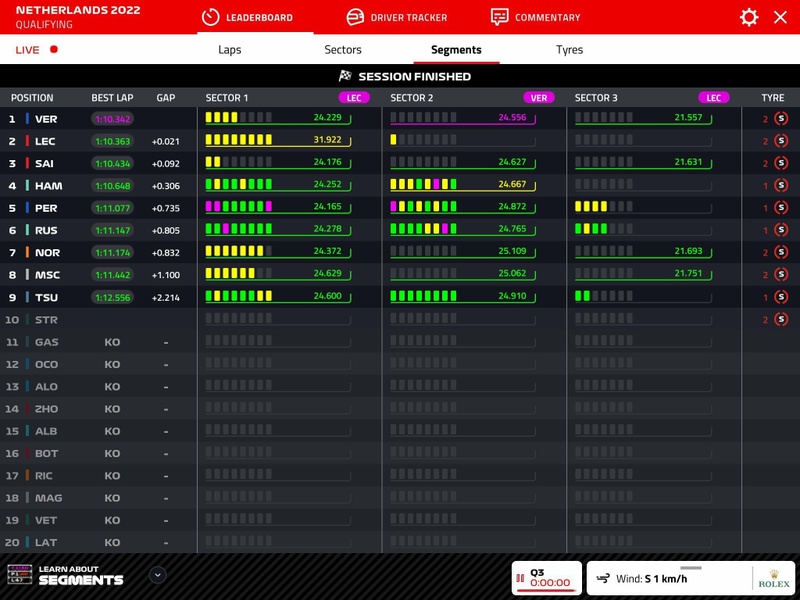The width and height of the screenshot is (800, 600).
Task: Click the wind direction icon
Action: (603, 579)
